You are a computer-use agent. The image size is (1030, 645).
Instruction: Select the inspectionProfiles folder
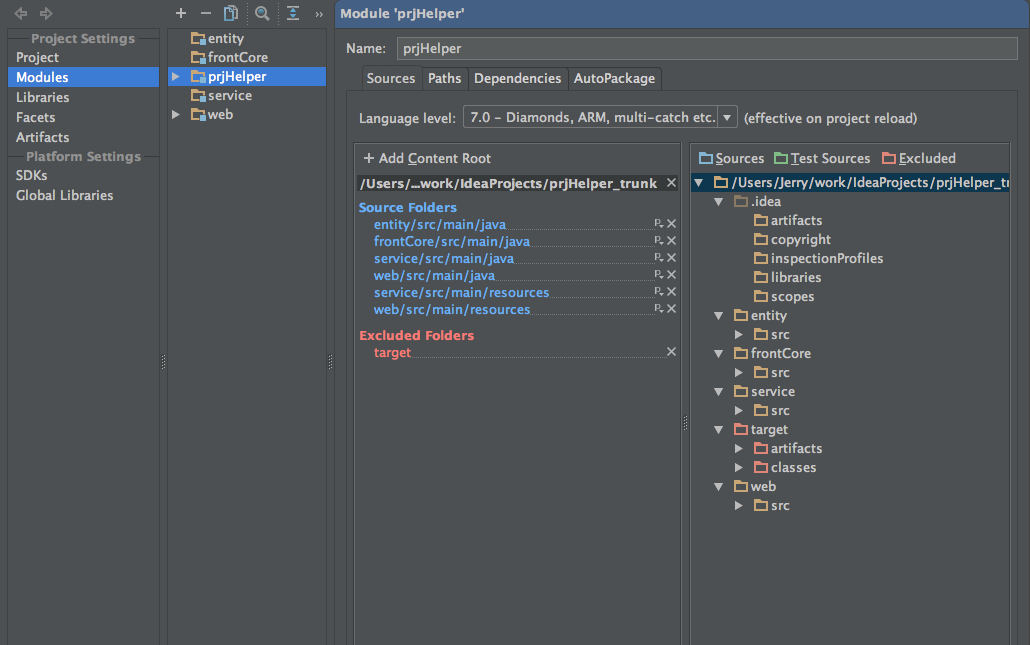[818, 259]
